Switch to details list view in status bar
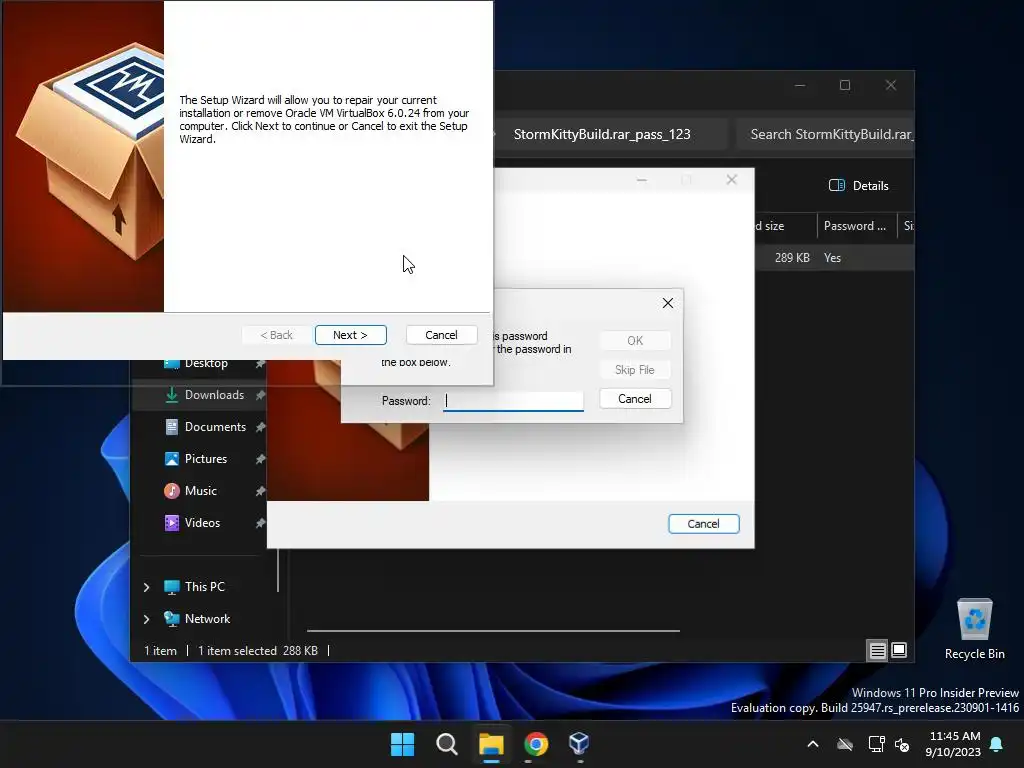Viewport: 1024px width, 768px height. (x=878, y=650)
